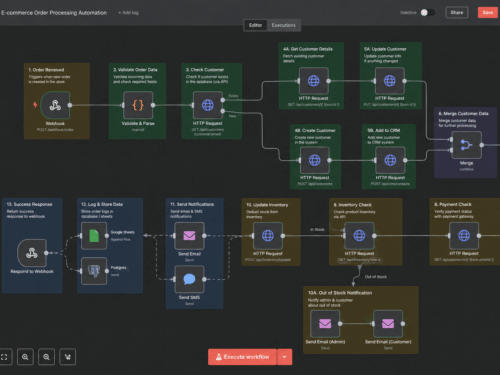Viewport: 500px width, 375px height.
Task: Open the Send Email (Customer) node
Action: [x=388, y=324]
